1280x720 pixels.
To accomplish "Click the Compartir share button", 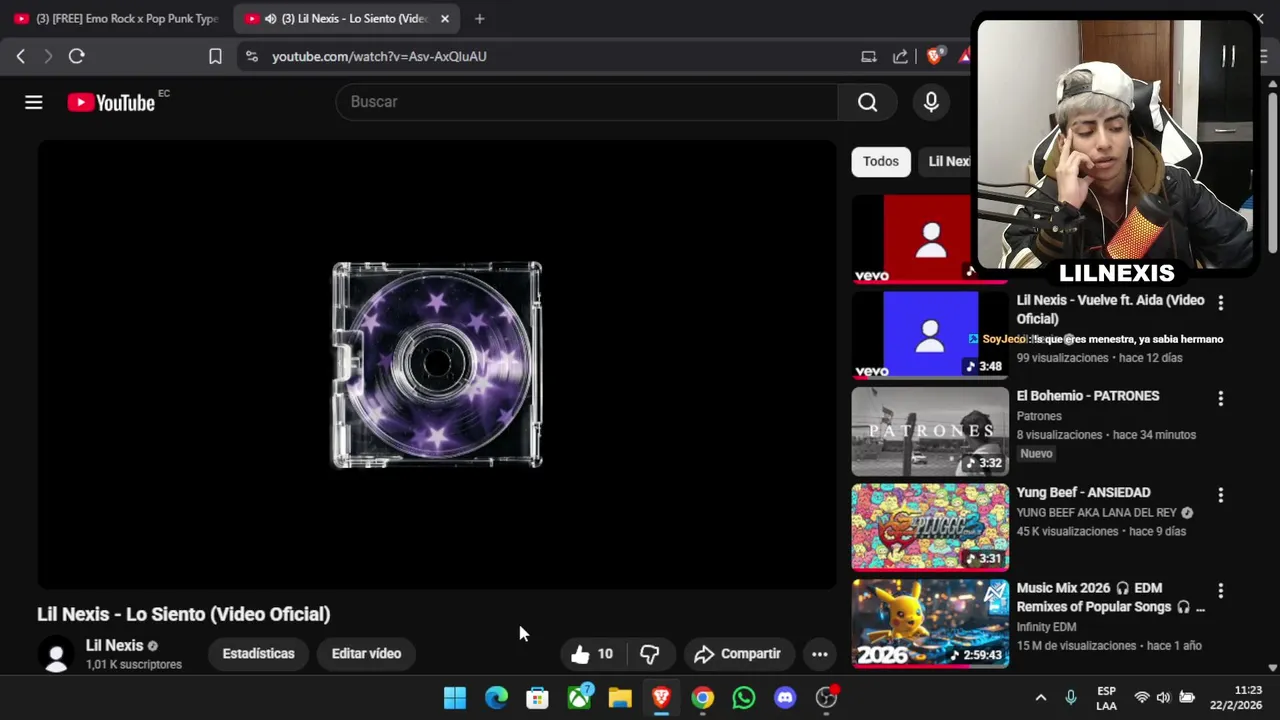I will (738, 654).
